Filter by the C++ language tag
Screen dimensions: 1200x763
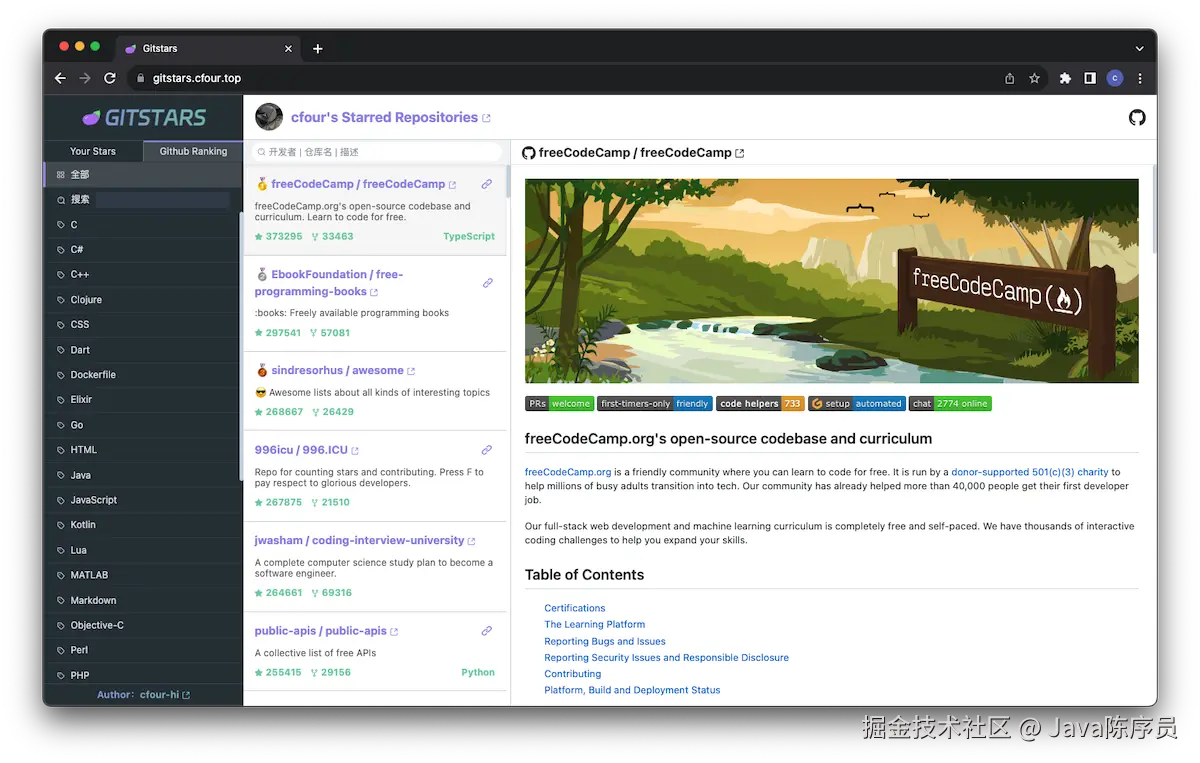(143, 275)
